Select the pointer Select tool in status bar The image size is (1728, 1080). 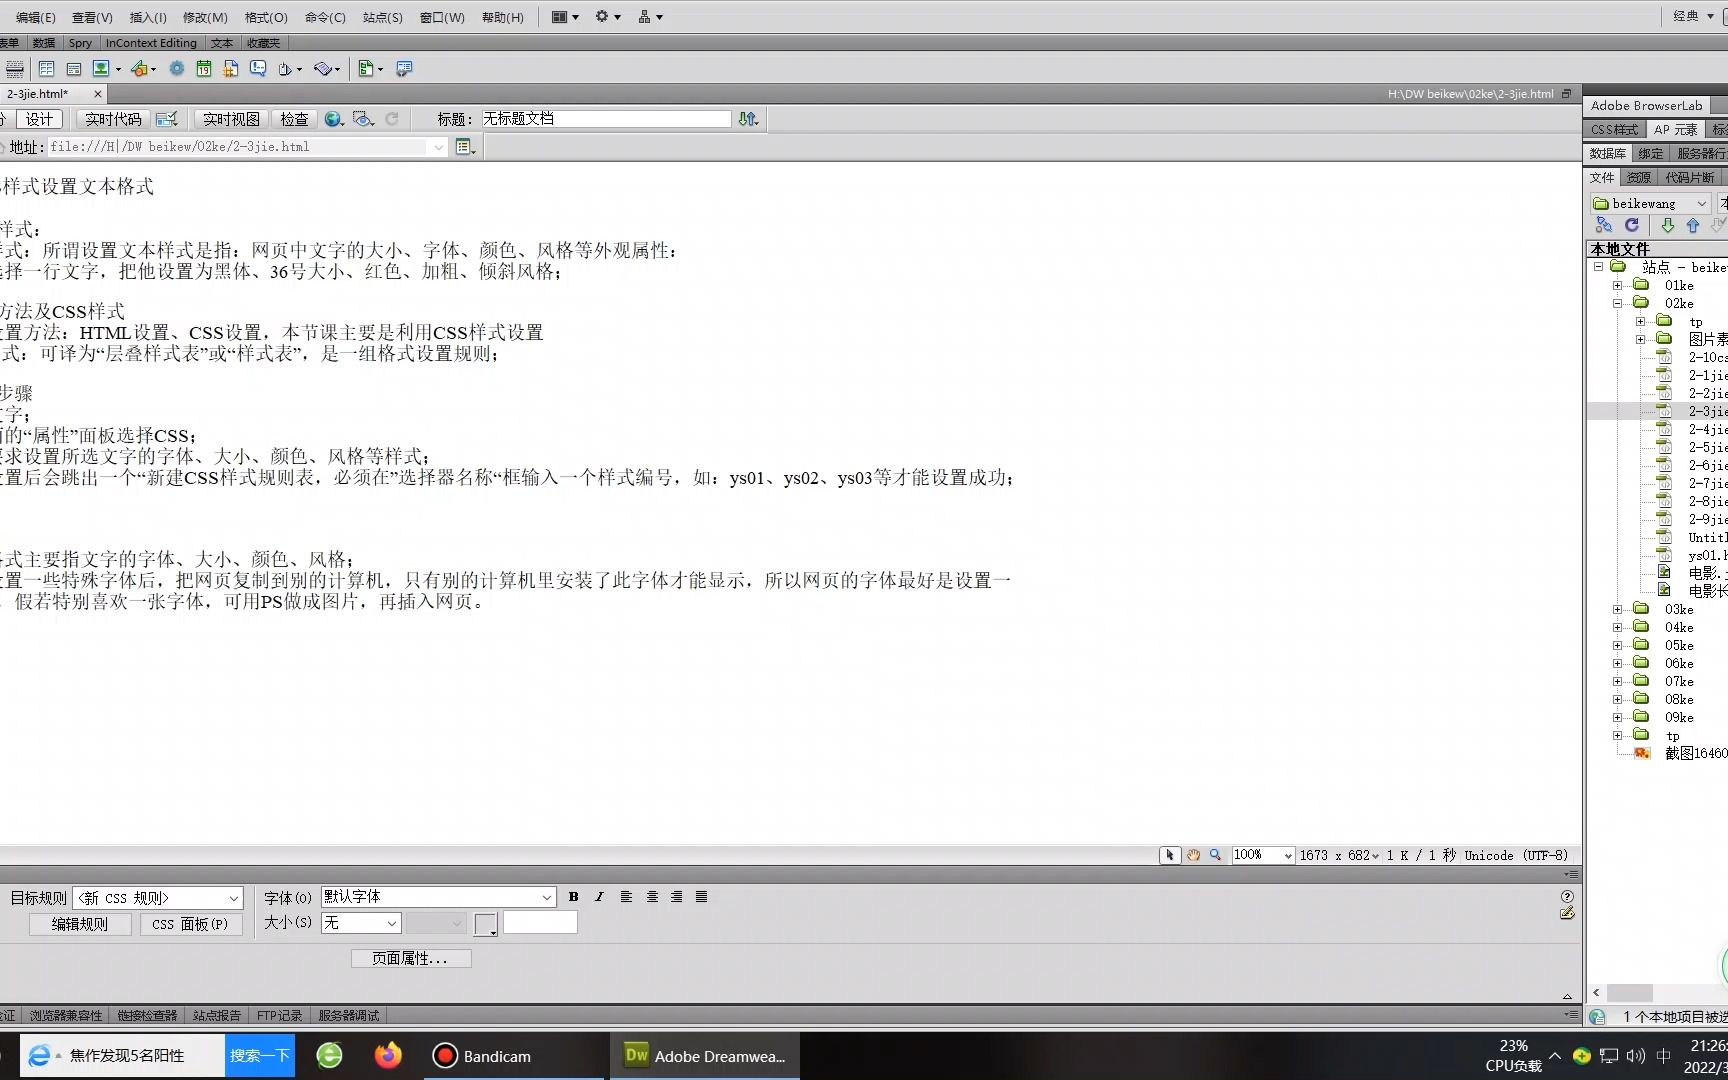click(1169, 856)
